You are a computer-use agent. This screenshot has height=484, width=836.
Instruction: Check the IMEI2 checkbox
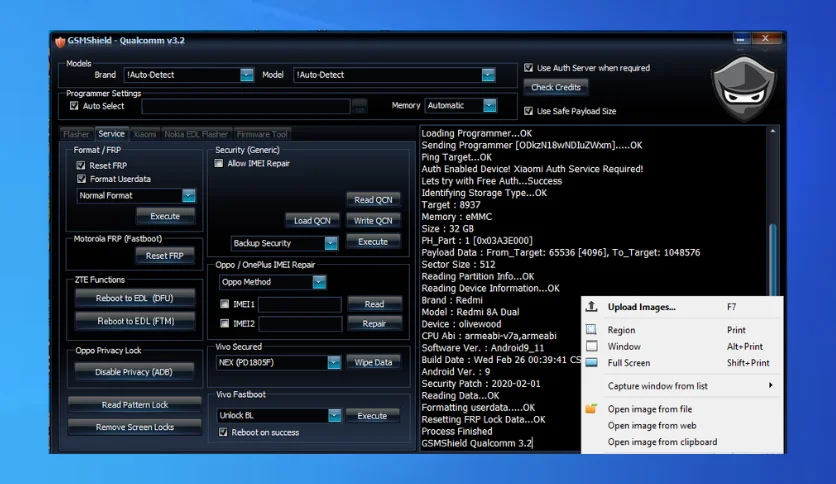[x=224, y=323]
